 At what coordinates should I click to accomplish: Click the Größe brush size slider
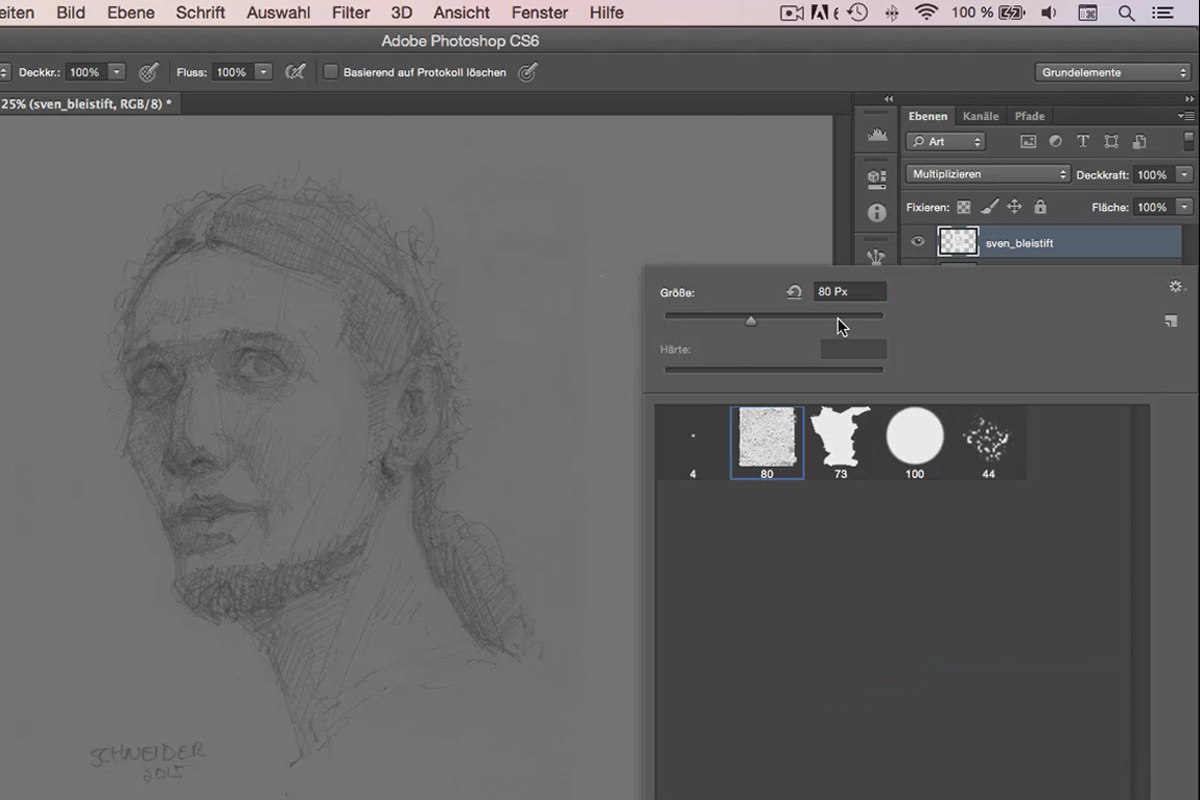click(x=774, y=316)
